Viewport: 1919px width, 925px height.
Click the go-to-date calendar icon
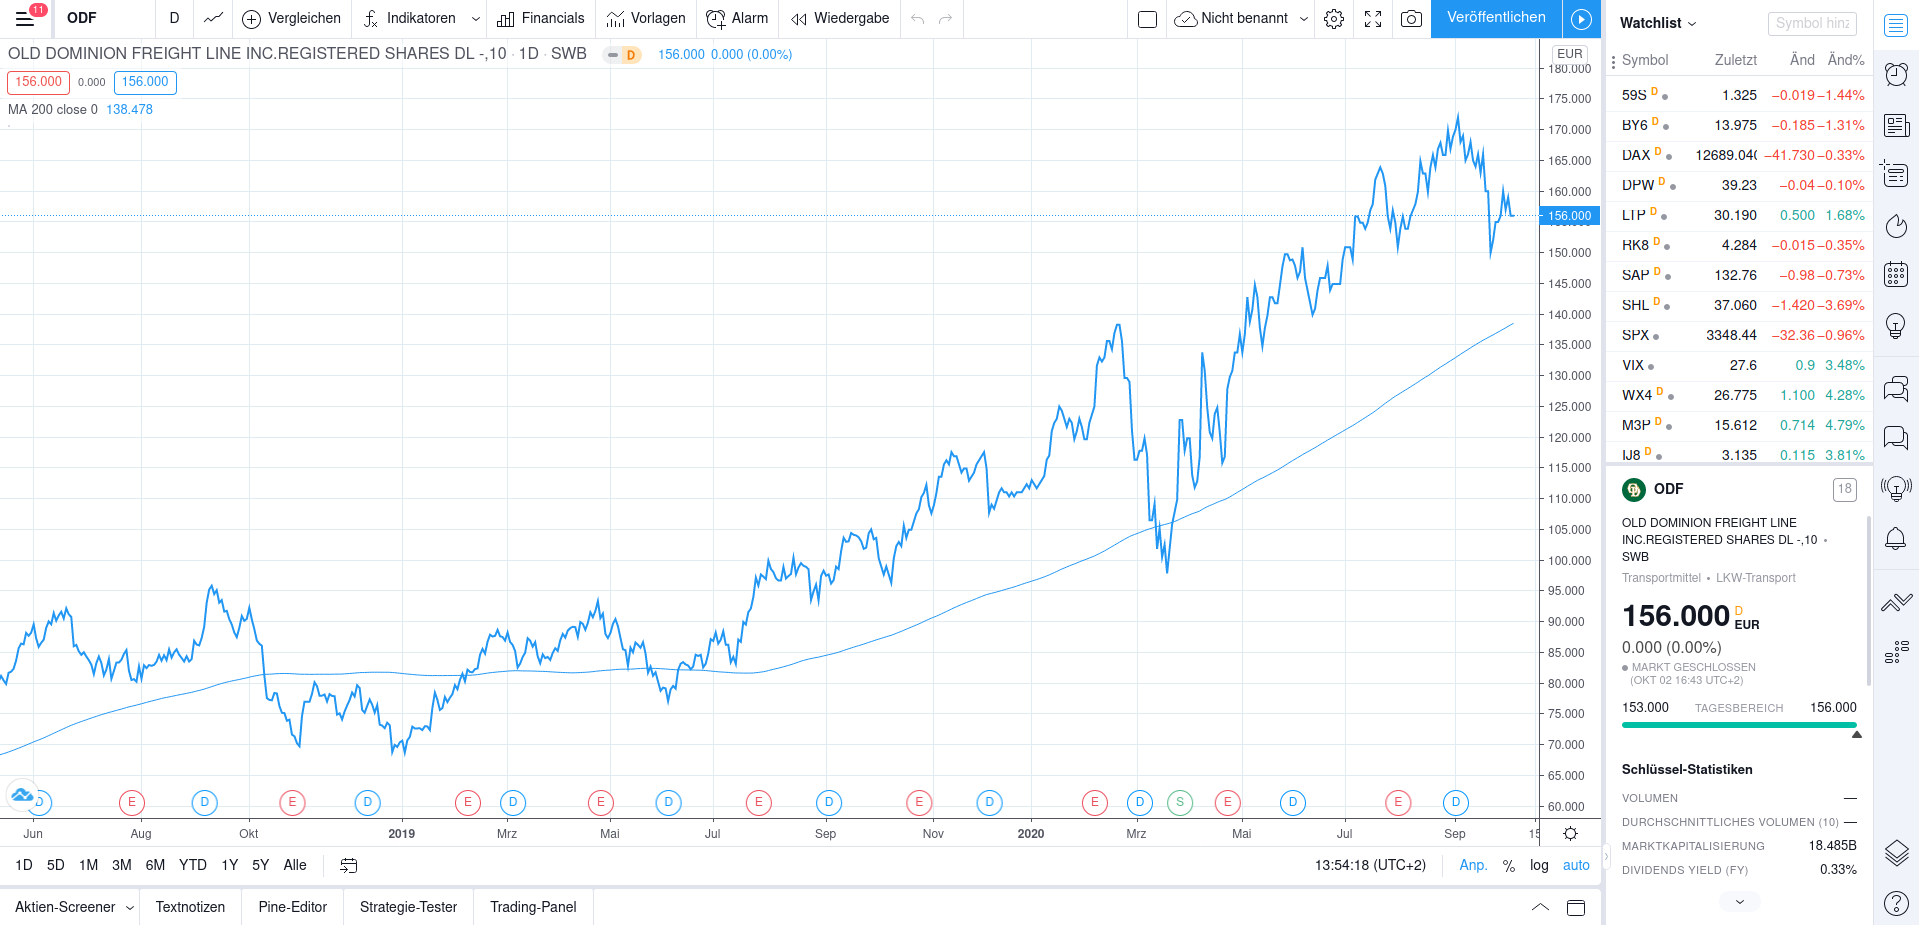pos(349,866)
